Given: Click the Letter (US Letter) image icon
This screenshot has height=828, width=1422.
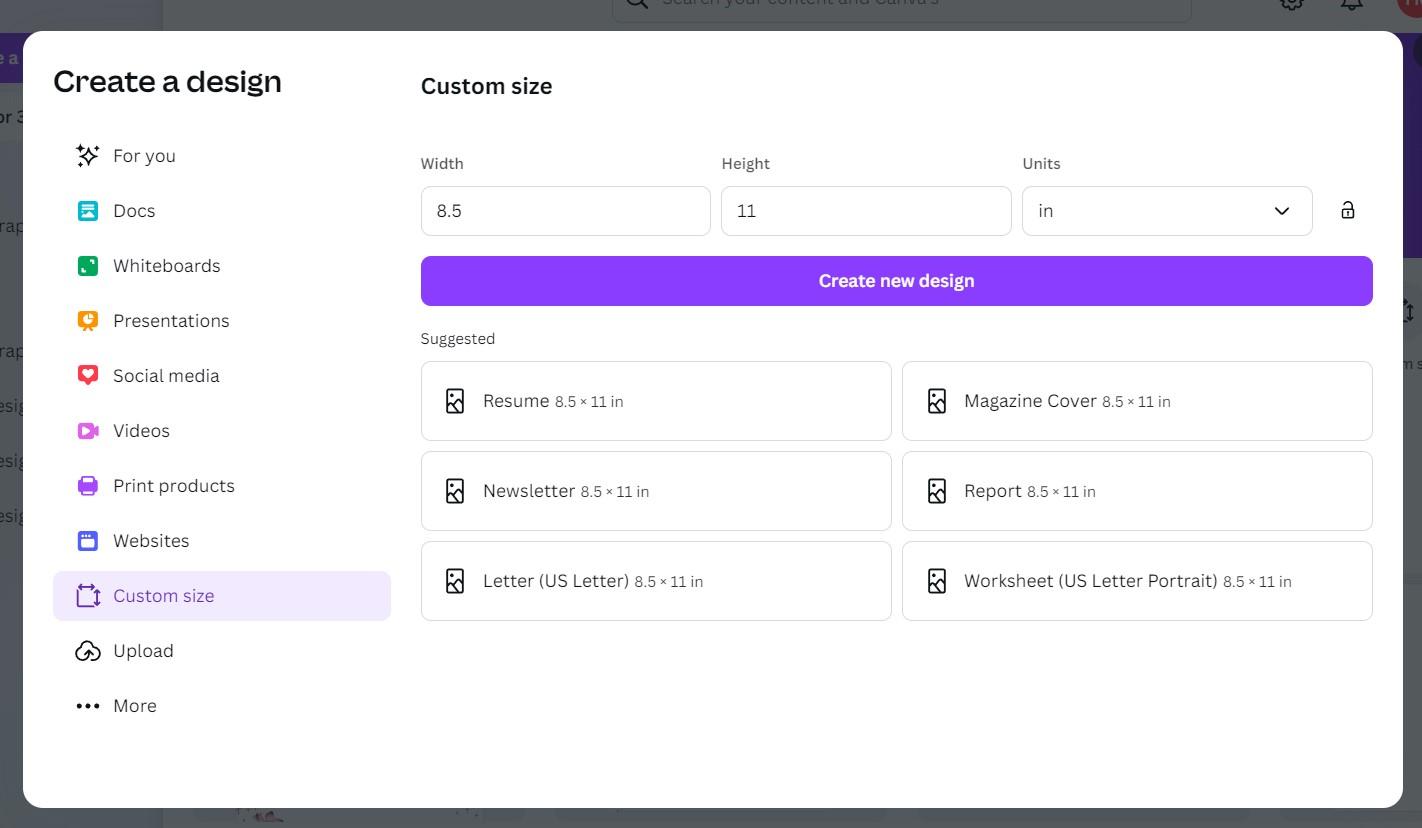Looking at the screenshot, I should pyautogui.click(x=455, y=581).
